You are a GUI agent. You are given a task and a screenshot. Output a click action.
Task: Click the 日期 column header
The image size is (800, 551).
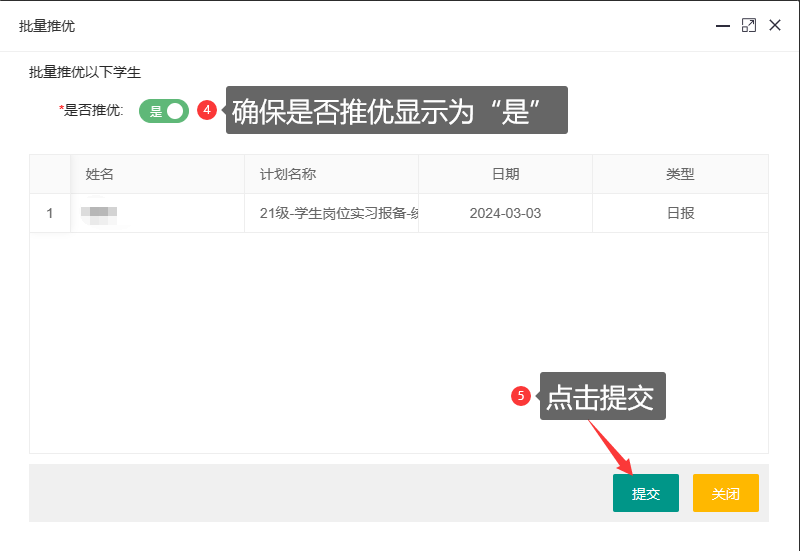[x=505, y=174]
